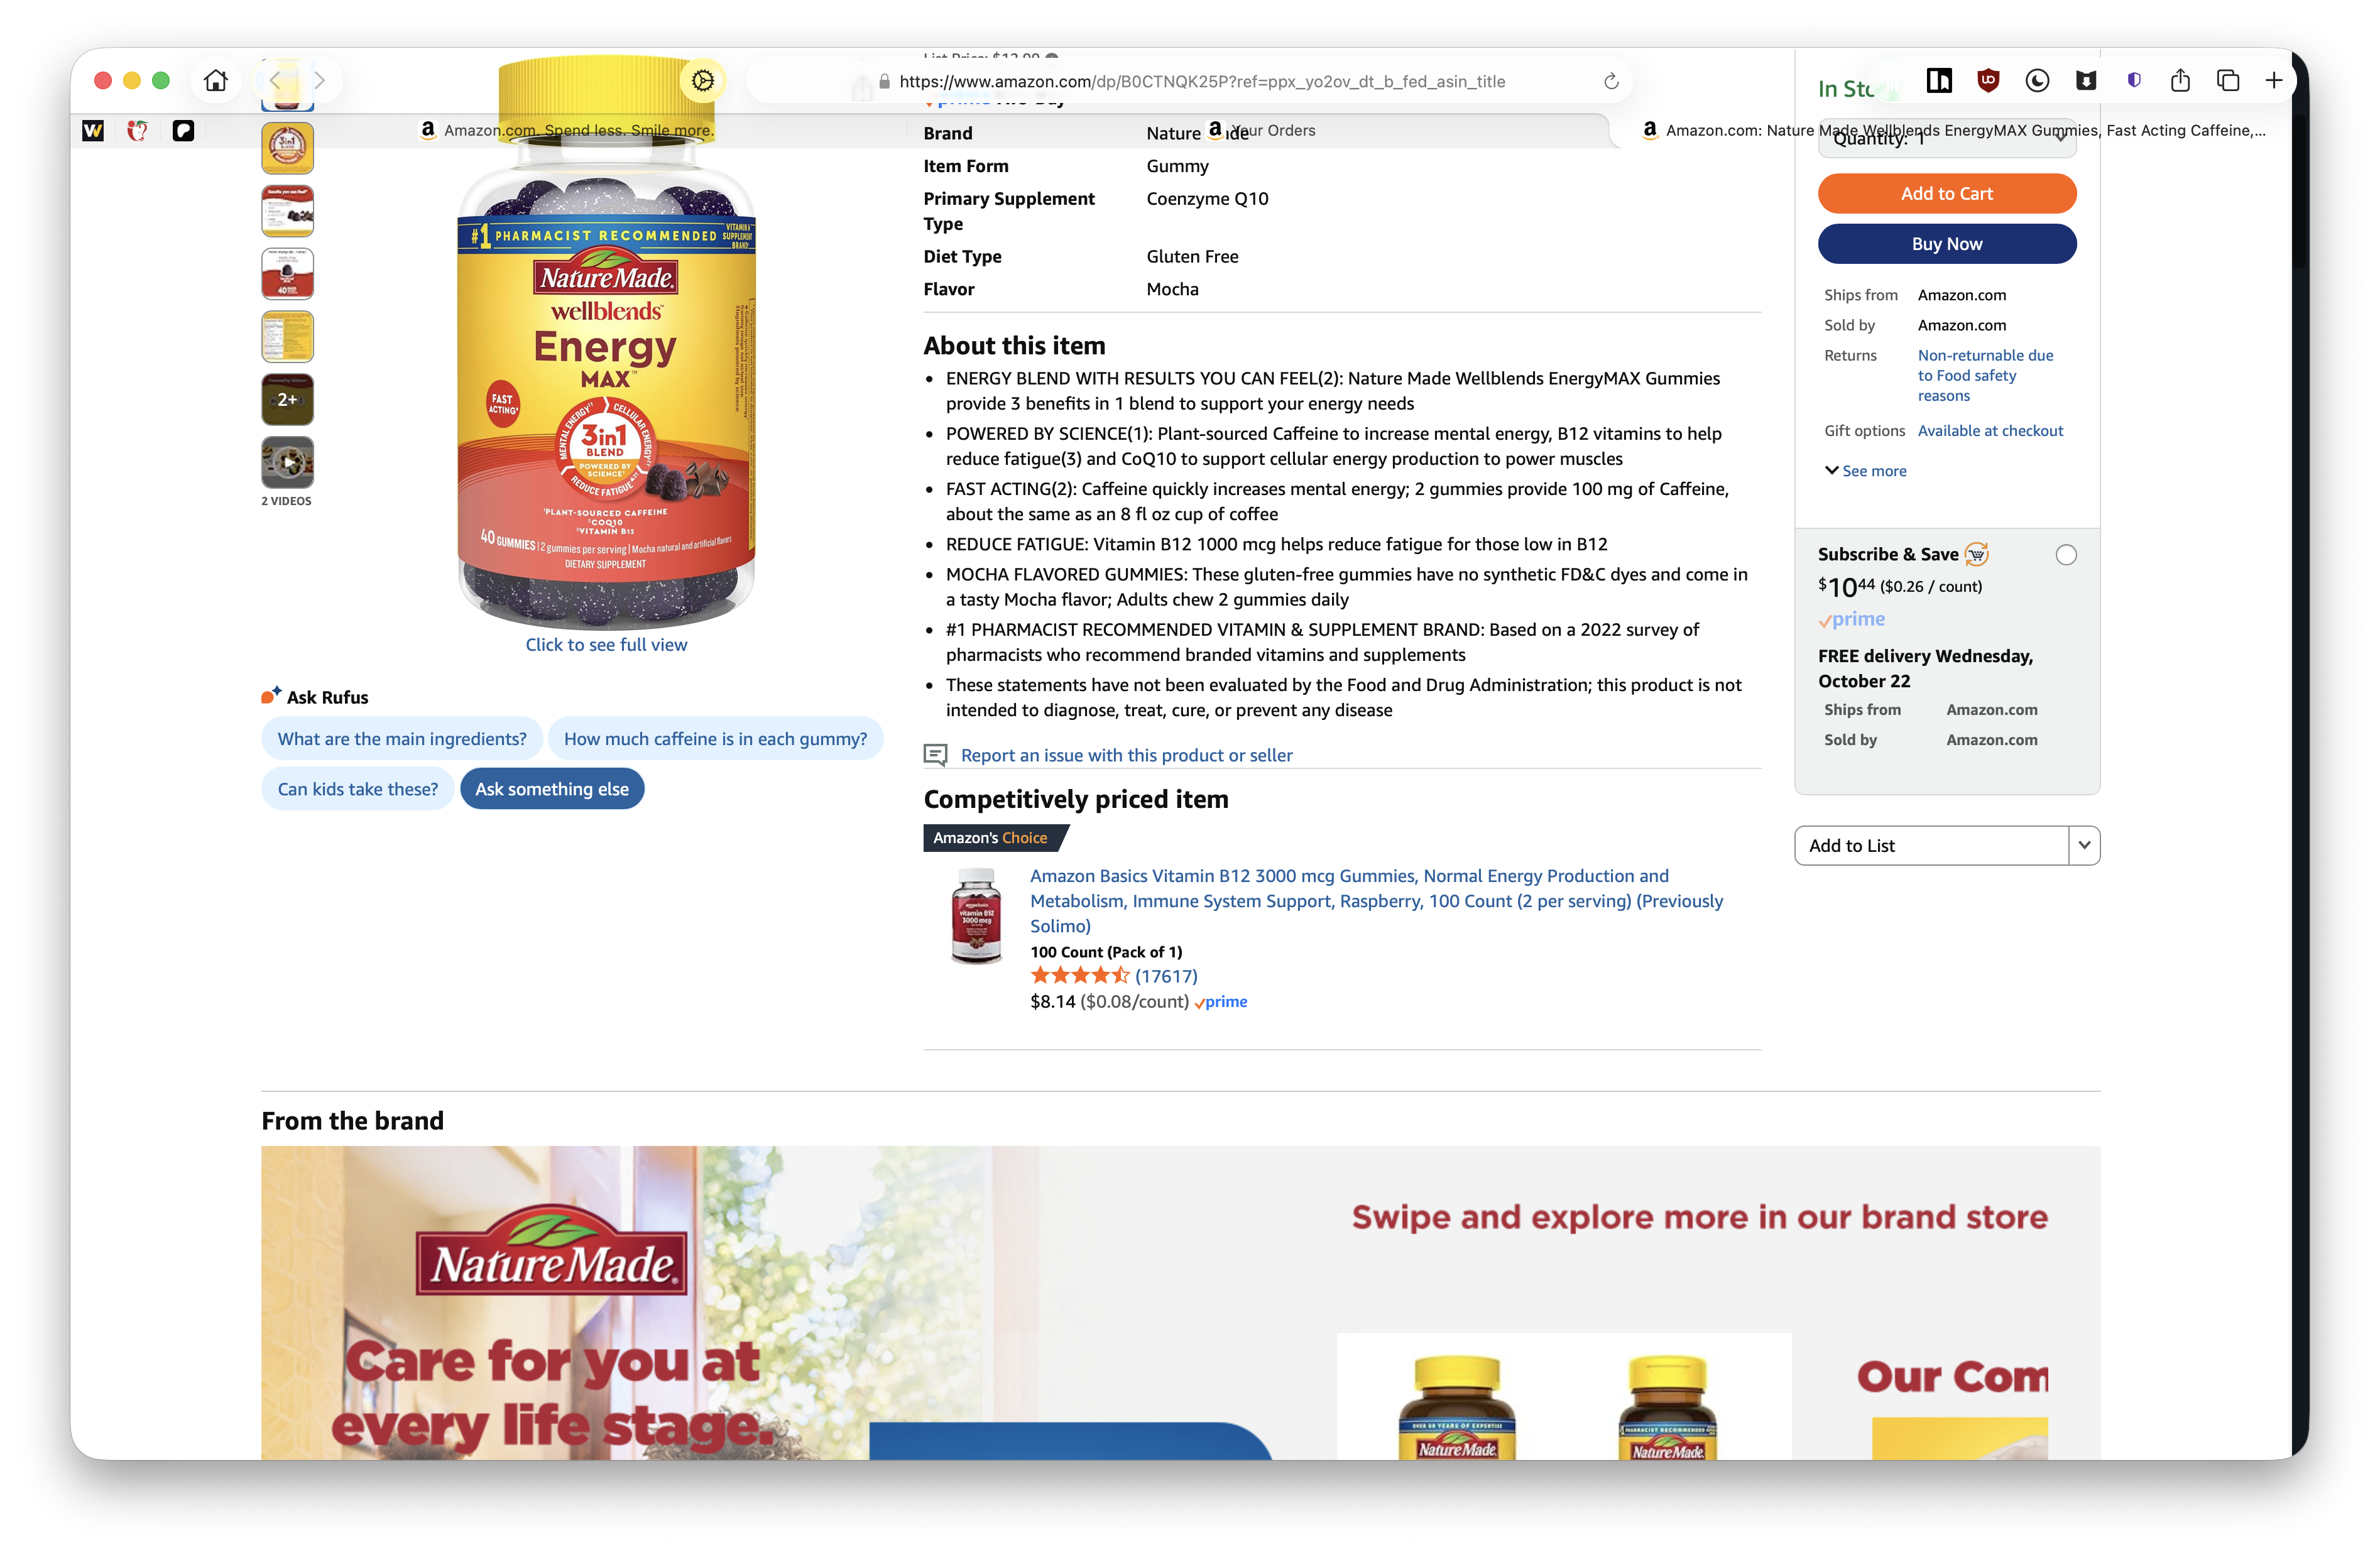
Task: Click the report issue speech bubble icon
Action: click(935, 755)
